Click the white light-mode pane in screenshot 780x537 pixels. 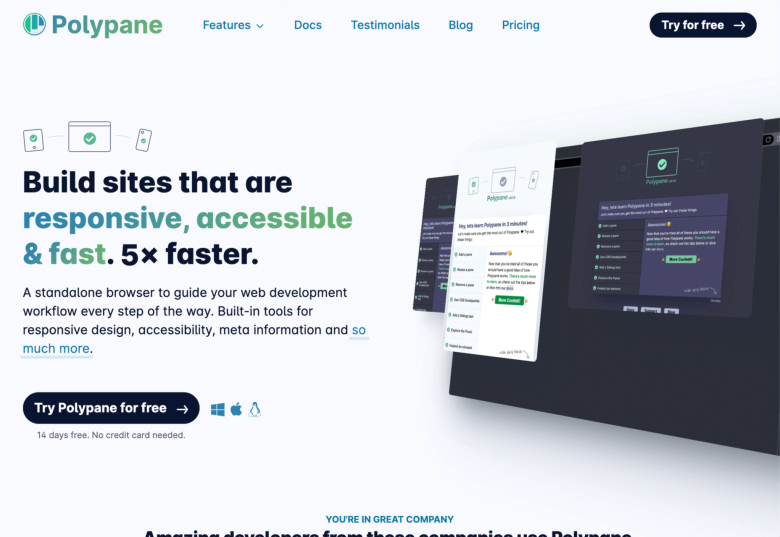(499, 251)
